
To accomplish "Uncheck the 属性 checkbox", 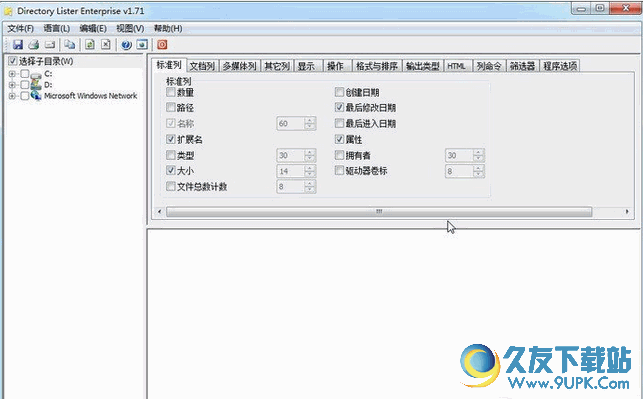I will tap(339, 139).
